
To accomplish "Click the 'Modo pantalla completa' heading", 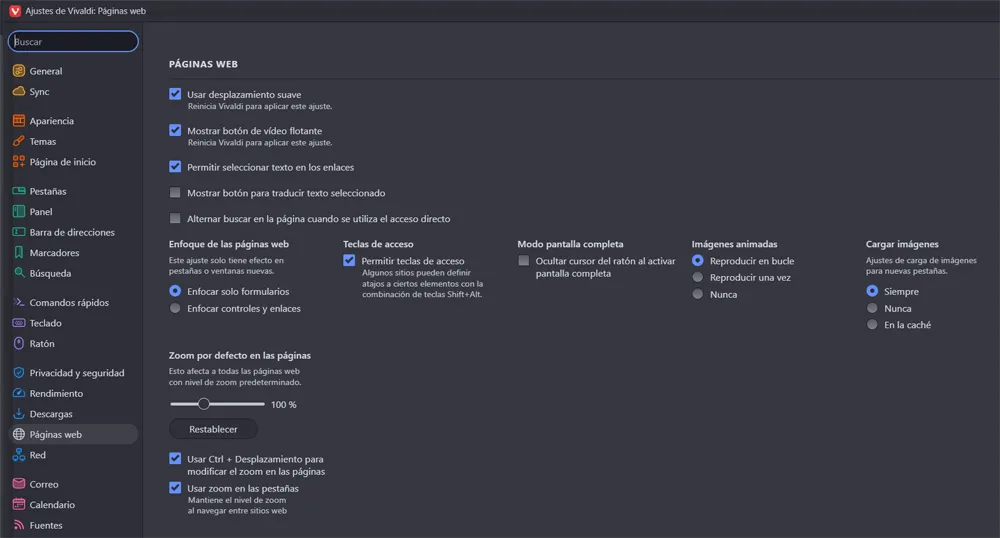I will (570, 244).
